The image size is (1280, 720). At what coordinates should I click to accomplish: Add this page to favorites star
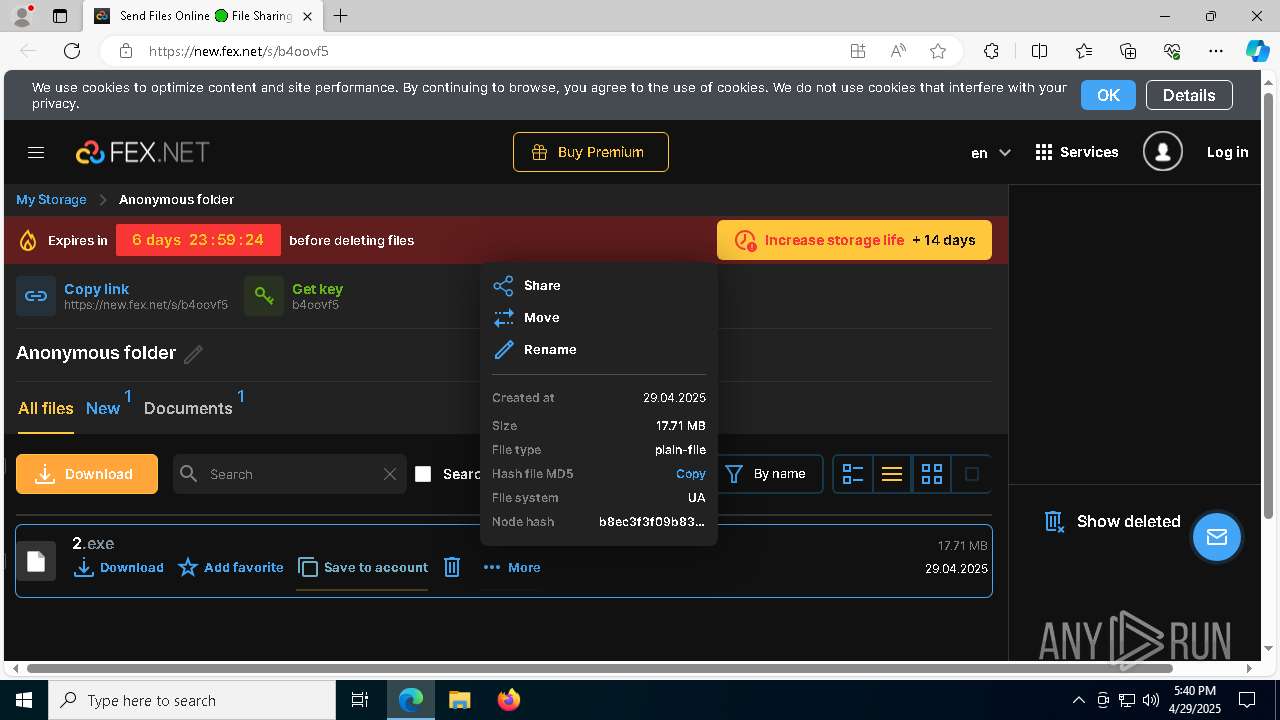[938, 51]
